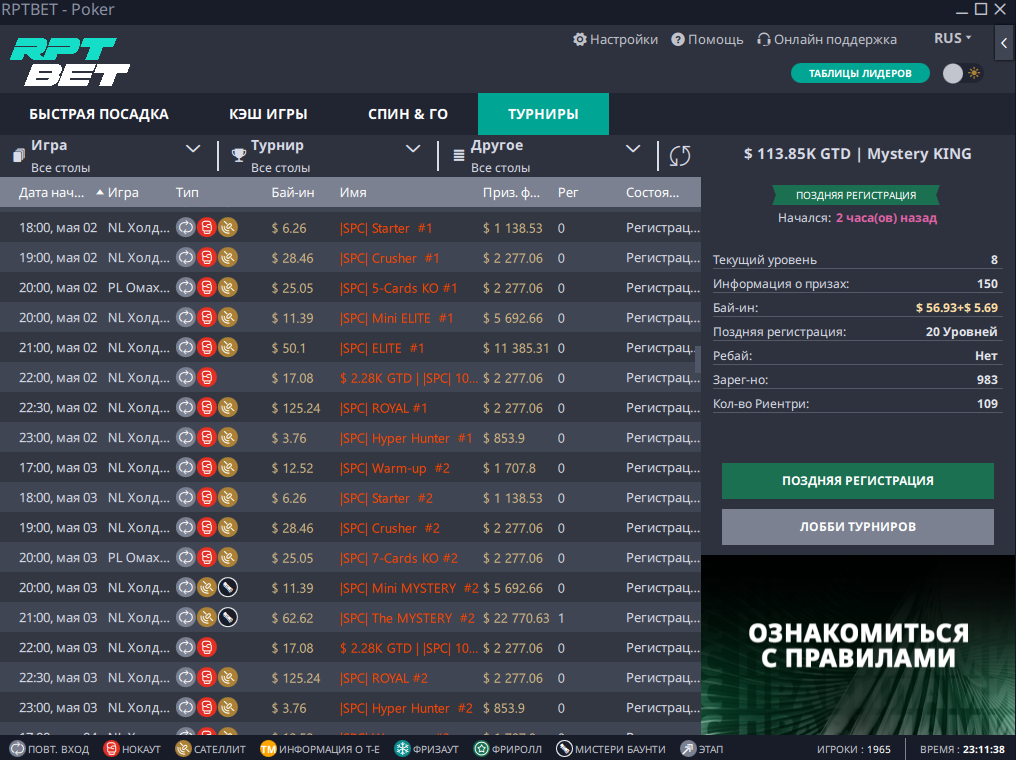Image resolution: width=1016 pixels, height=760 pixels.
Task: Go to the Спин & Го tab
Action: coord(408,114)
